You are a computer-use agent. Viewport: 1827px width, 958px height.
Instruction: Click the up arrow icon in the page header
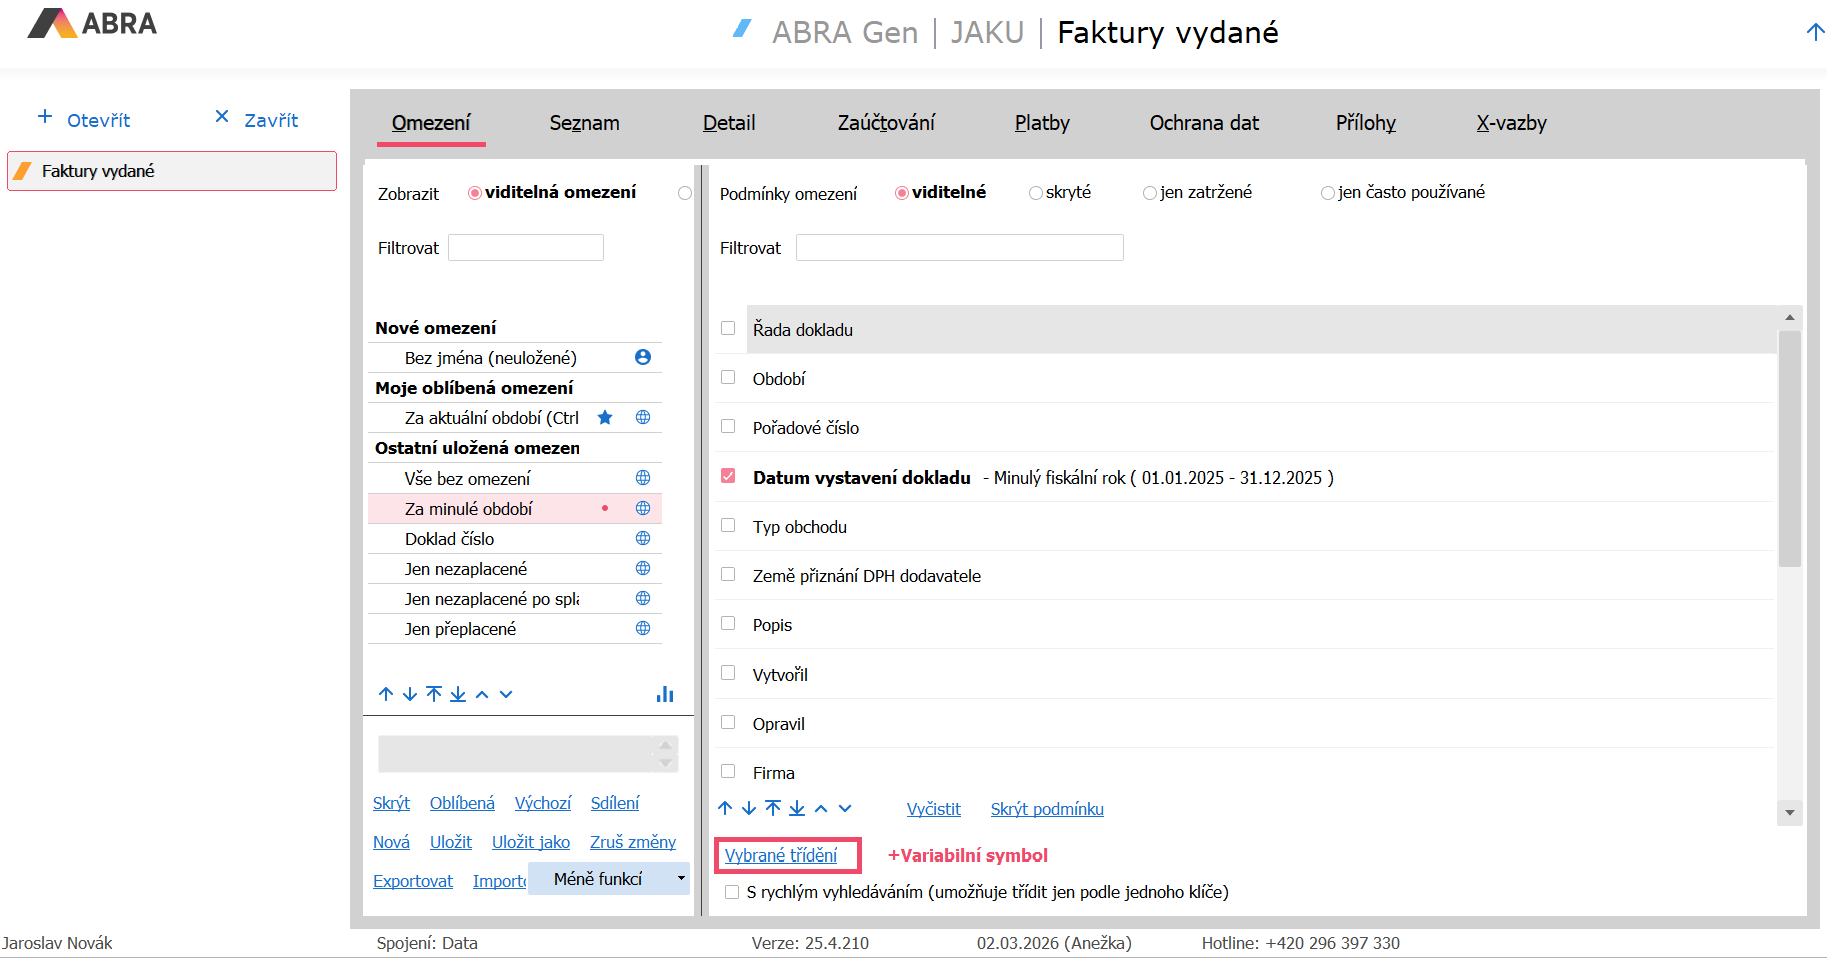tap(1815, 32)
